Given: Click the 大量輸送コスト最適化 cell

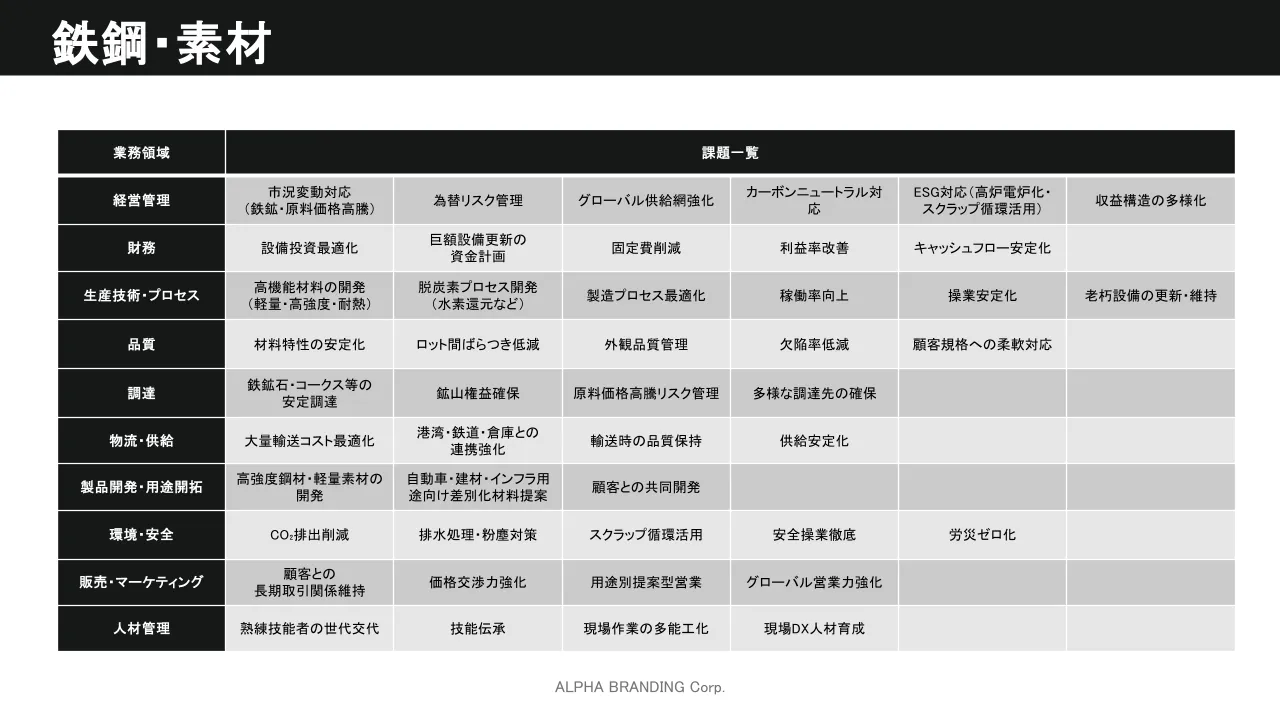Looking at the screenshot, I should tap(309, 440).
